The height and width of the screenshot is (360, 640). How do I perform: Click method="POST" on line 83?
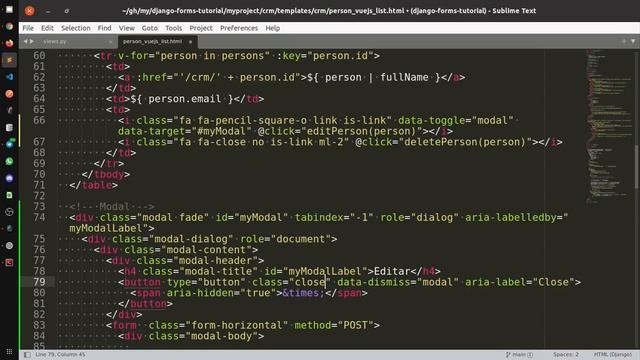pyautogui.click(x=334, y=325)
